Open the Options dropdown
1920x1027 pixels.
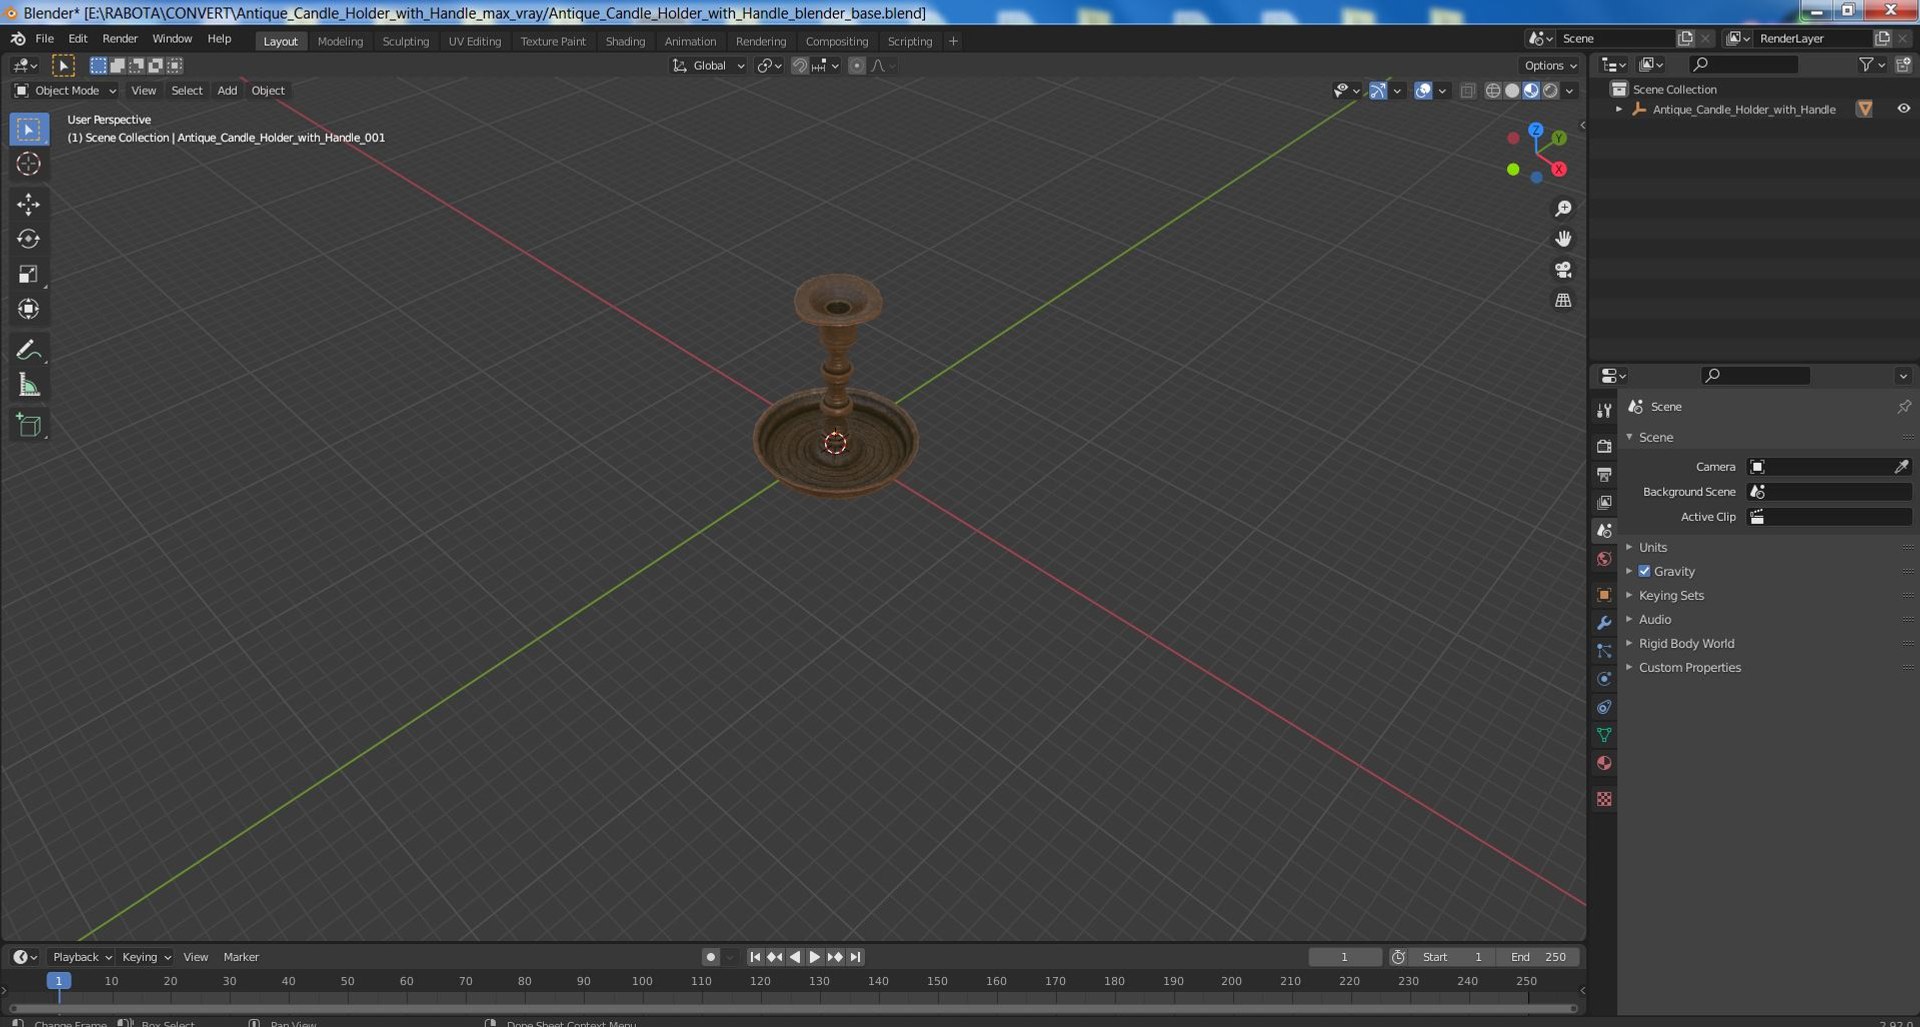coord(1550,66)
